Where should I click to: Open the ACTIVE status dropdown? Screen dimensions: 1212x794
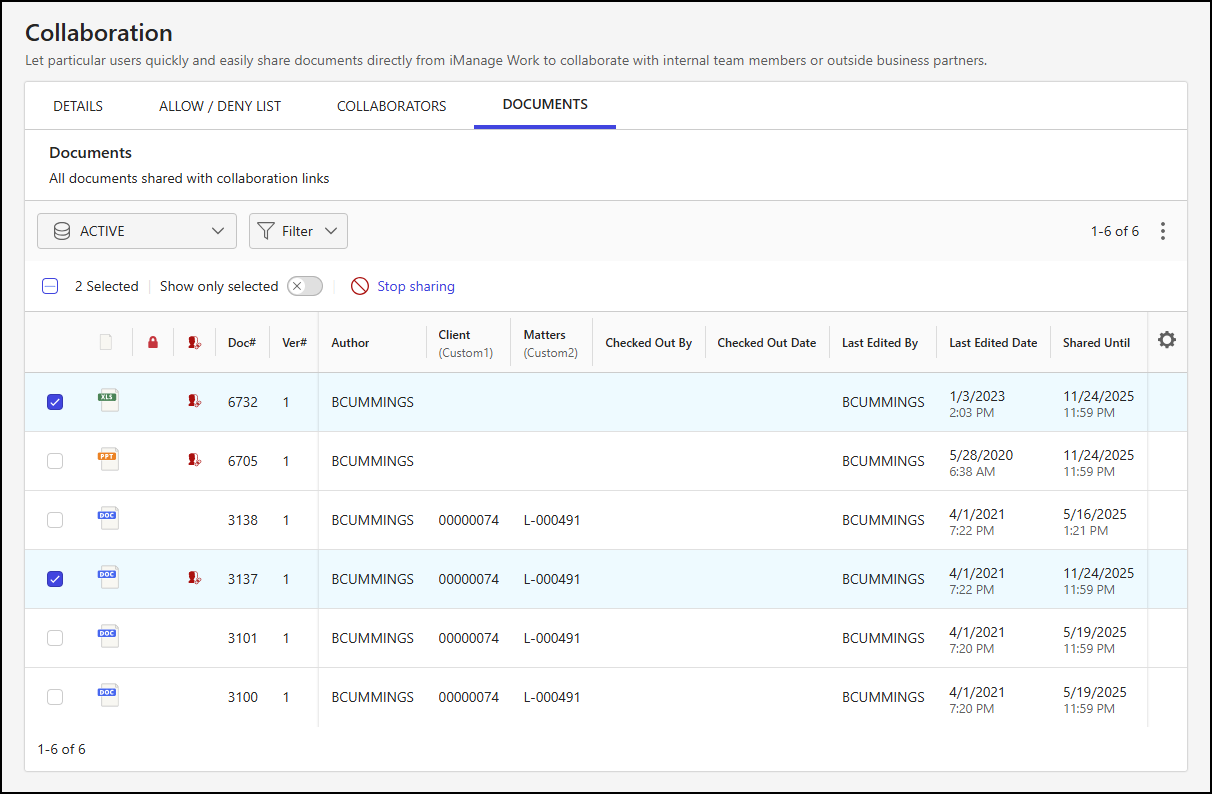tap(137, 231)
